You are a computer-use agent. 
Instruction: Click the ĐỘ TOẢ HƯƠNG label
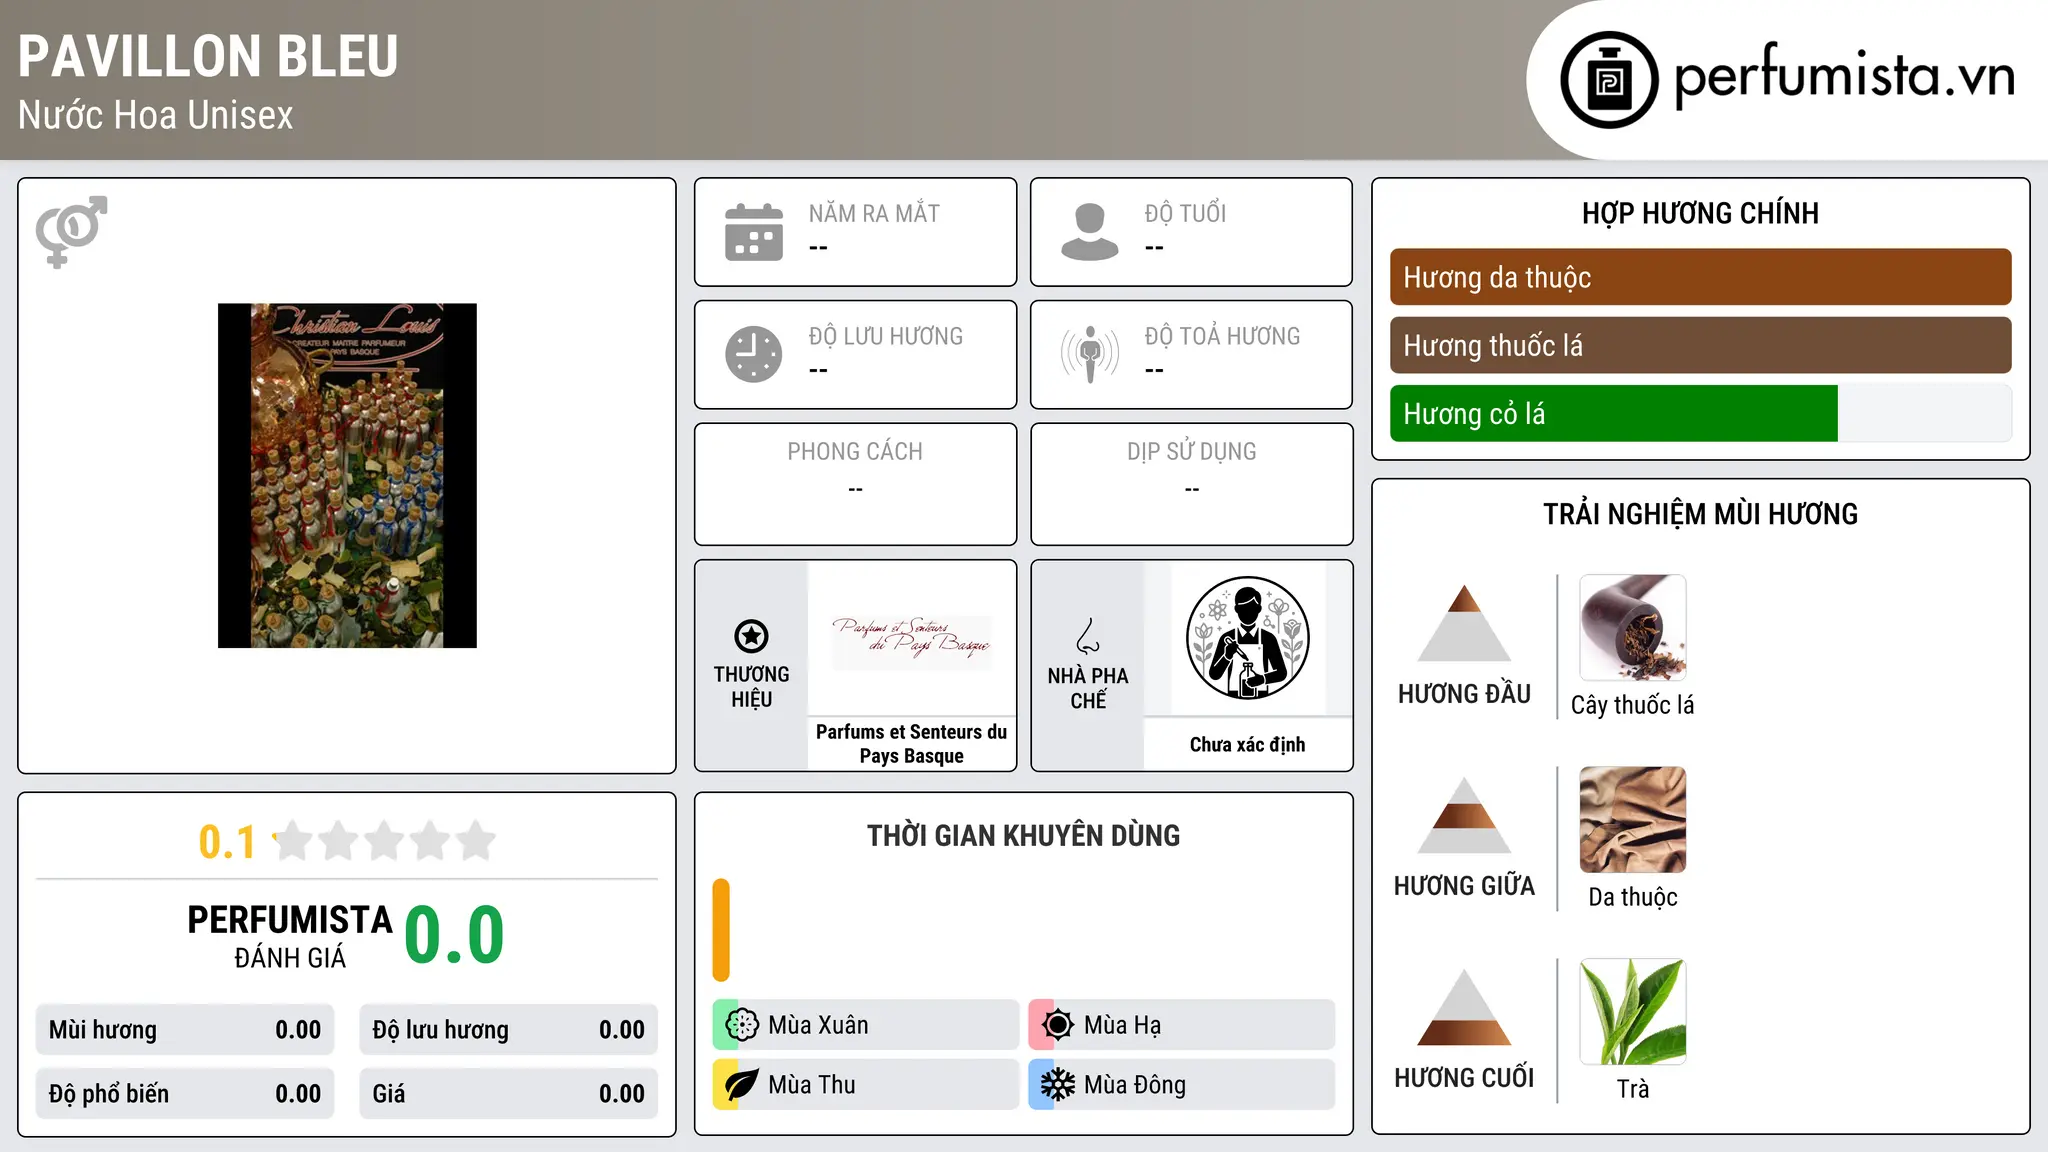point(1222,336)
